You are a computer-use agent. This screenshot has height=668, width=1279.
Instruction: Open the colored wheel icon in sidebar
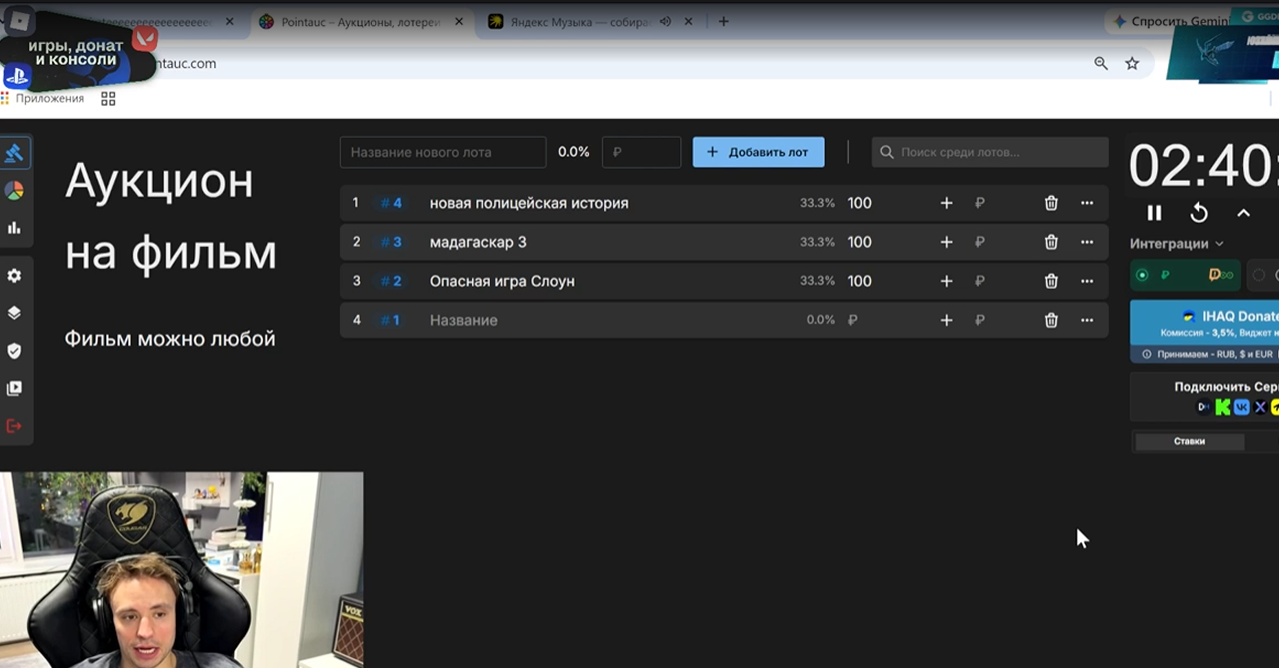click(14, 190)
